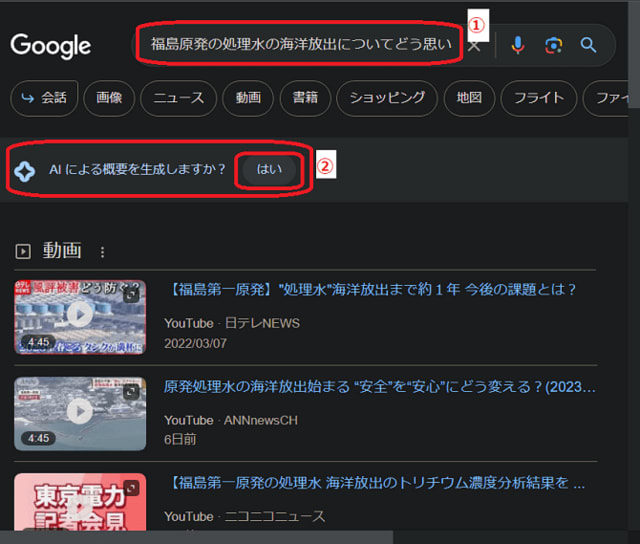Open the three-dot menu next to 動画
Image resolution: width=640 pixels, height=544 pixels.
pos(101,252)
